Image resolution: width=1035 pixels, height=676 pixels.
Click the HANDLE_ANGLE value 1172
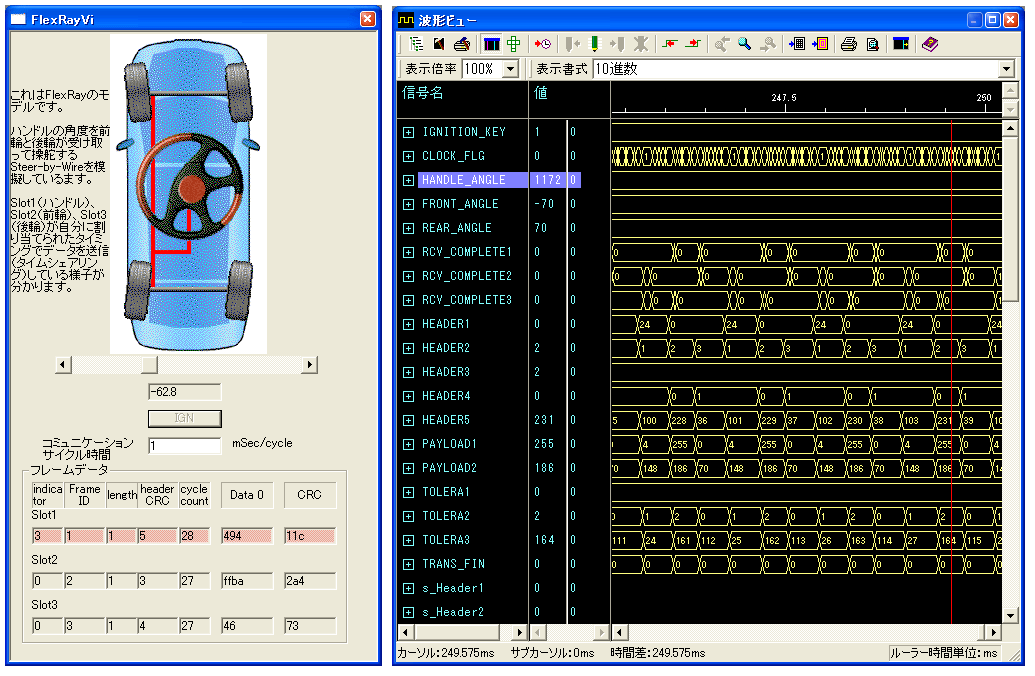(x=548, y=180)
